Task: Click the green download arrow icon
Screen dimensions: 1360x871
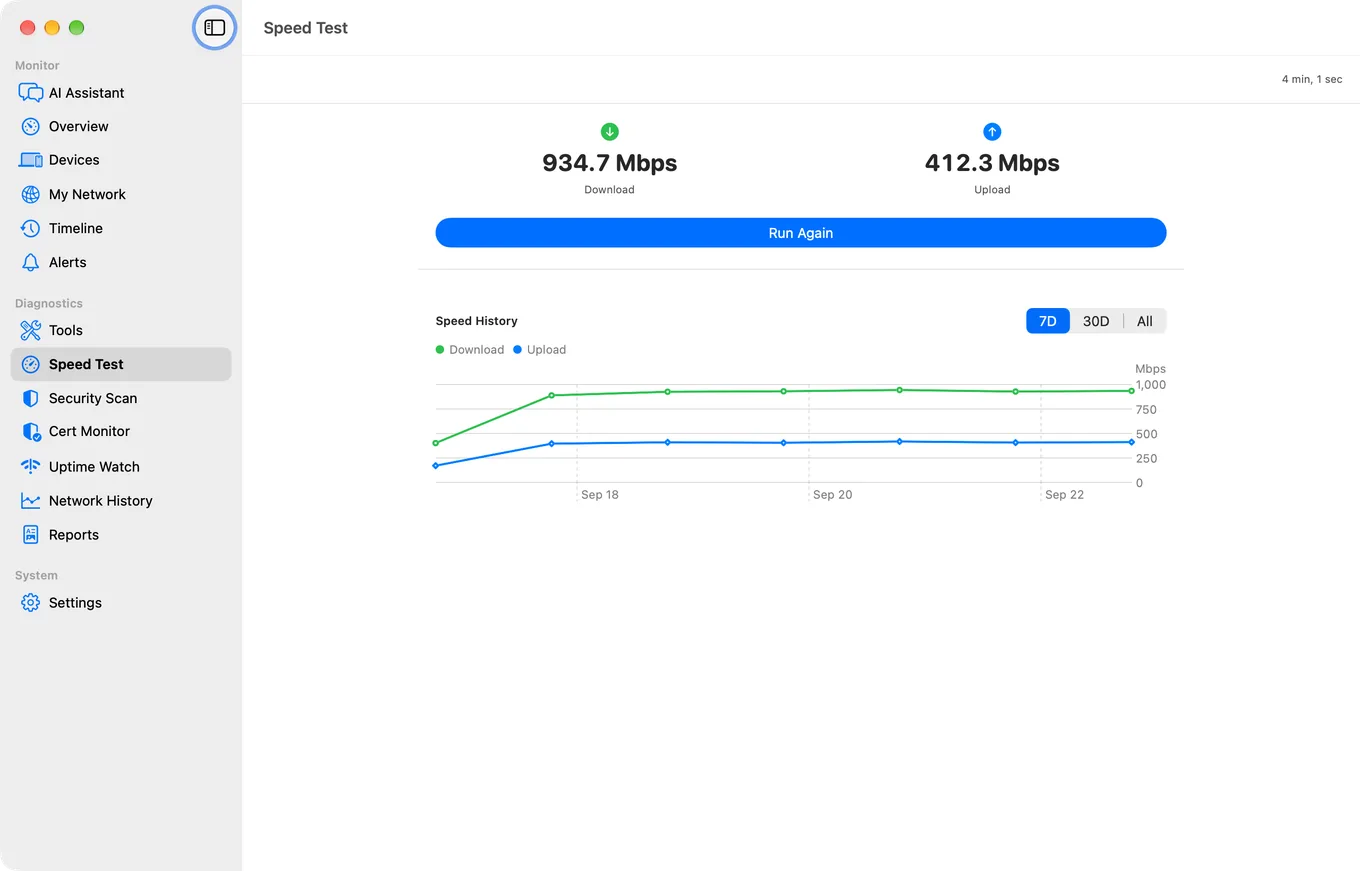Action: tap(609, 132)
